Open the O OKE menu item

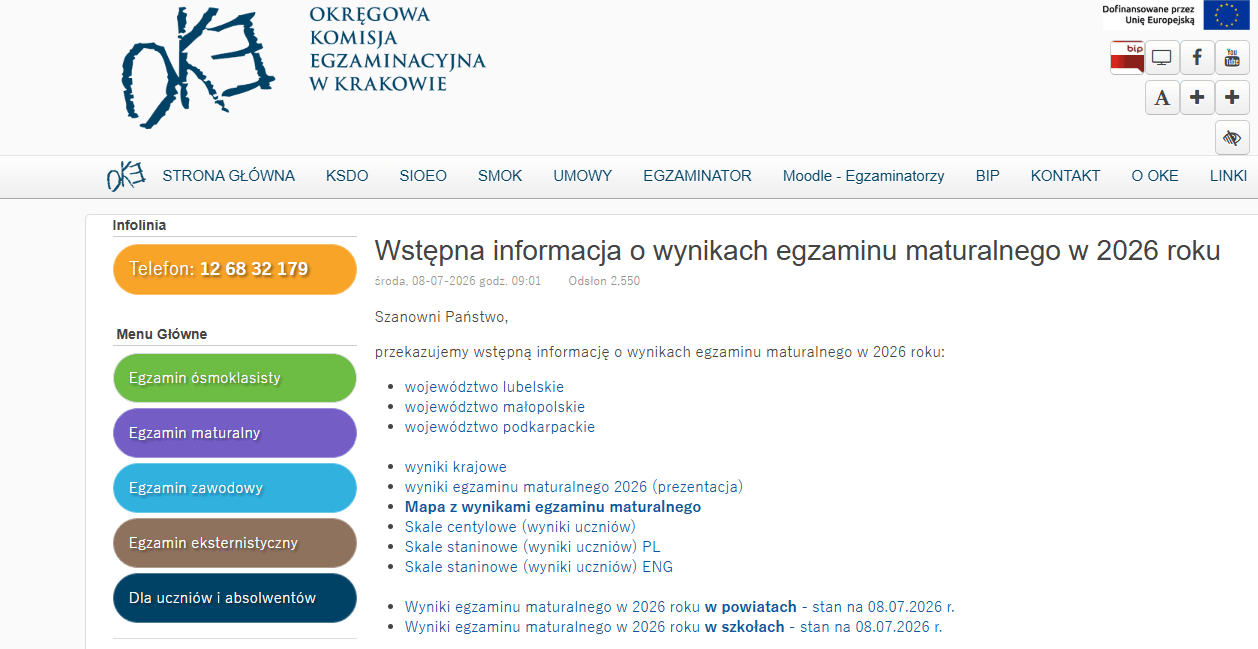(x=1155, y=176)
